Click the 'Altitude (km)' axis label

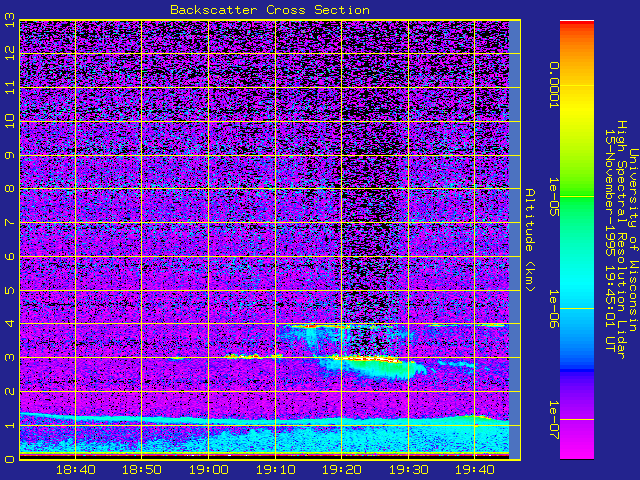click(529, 240)
